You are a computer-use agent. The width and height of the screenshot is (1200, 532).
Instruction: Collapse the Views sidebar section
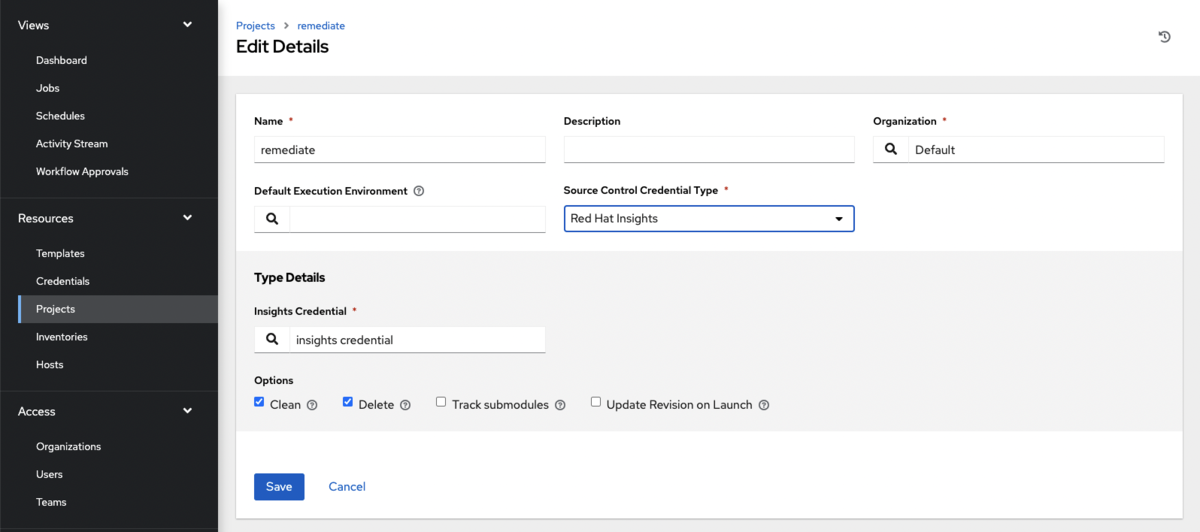[x=187, y=25]
